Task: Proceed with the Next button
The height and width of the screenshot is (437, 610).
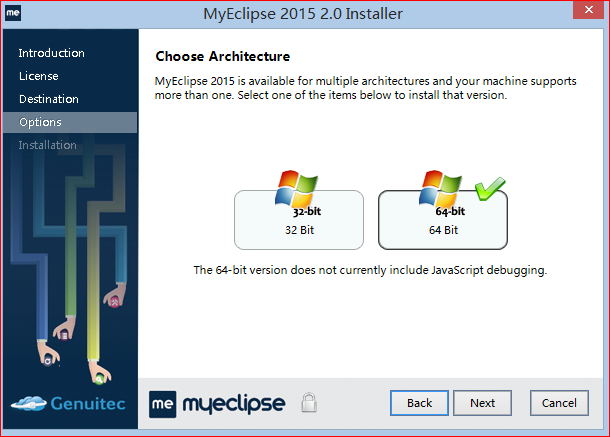Action: click(482, 403)
